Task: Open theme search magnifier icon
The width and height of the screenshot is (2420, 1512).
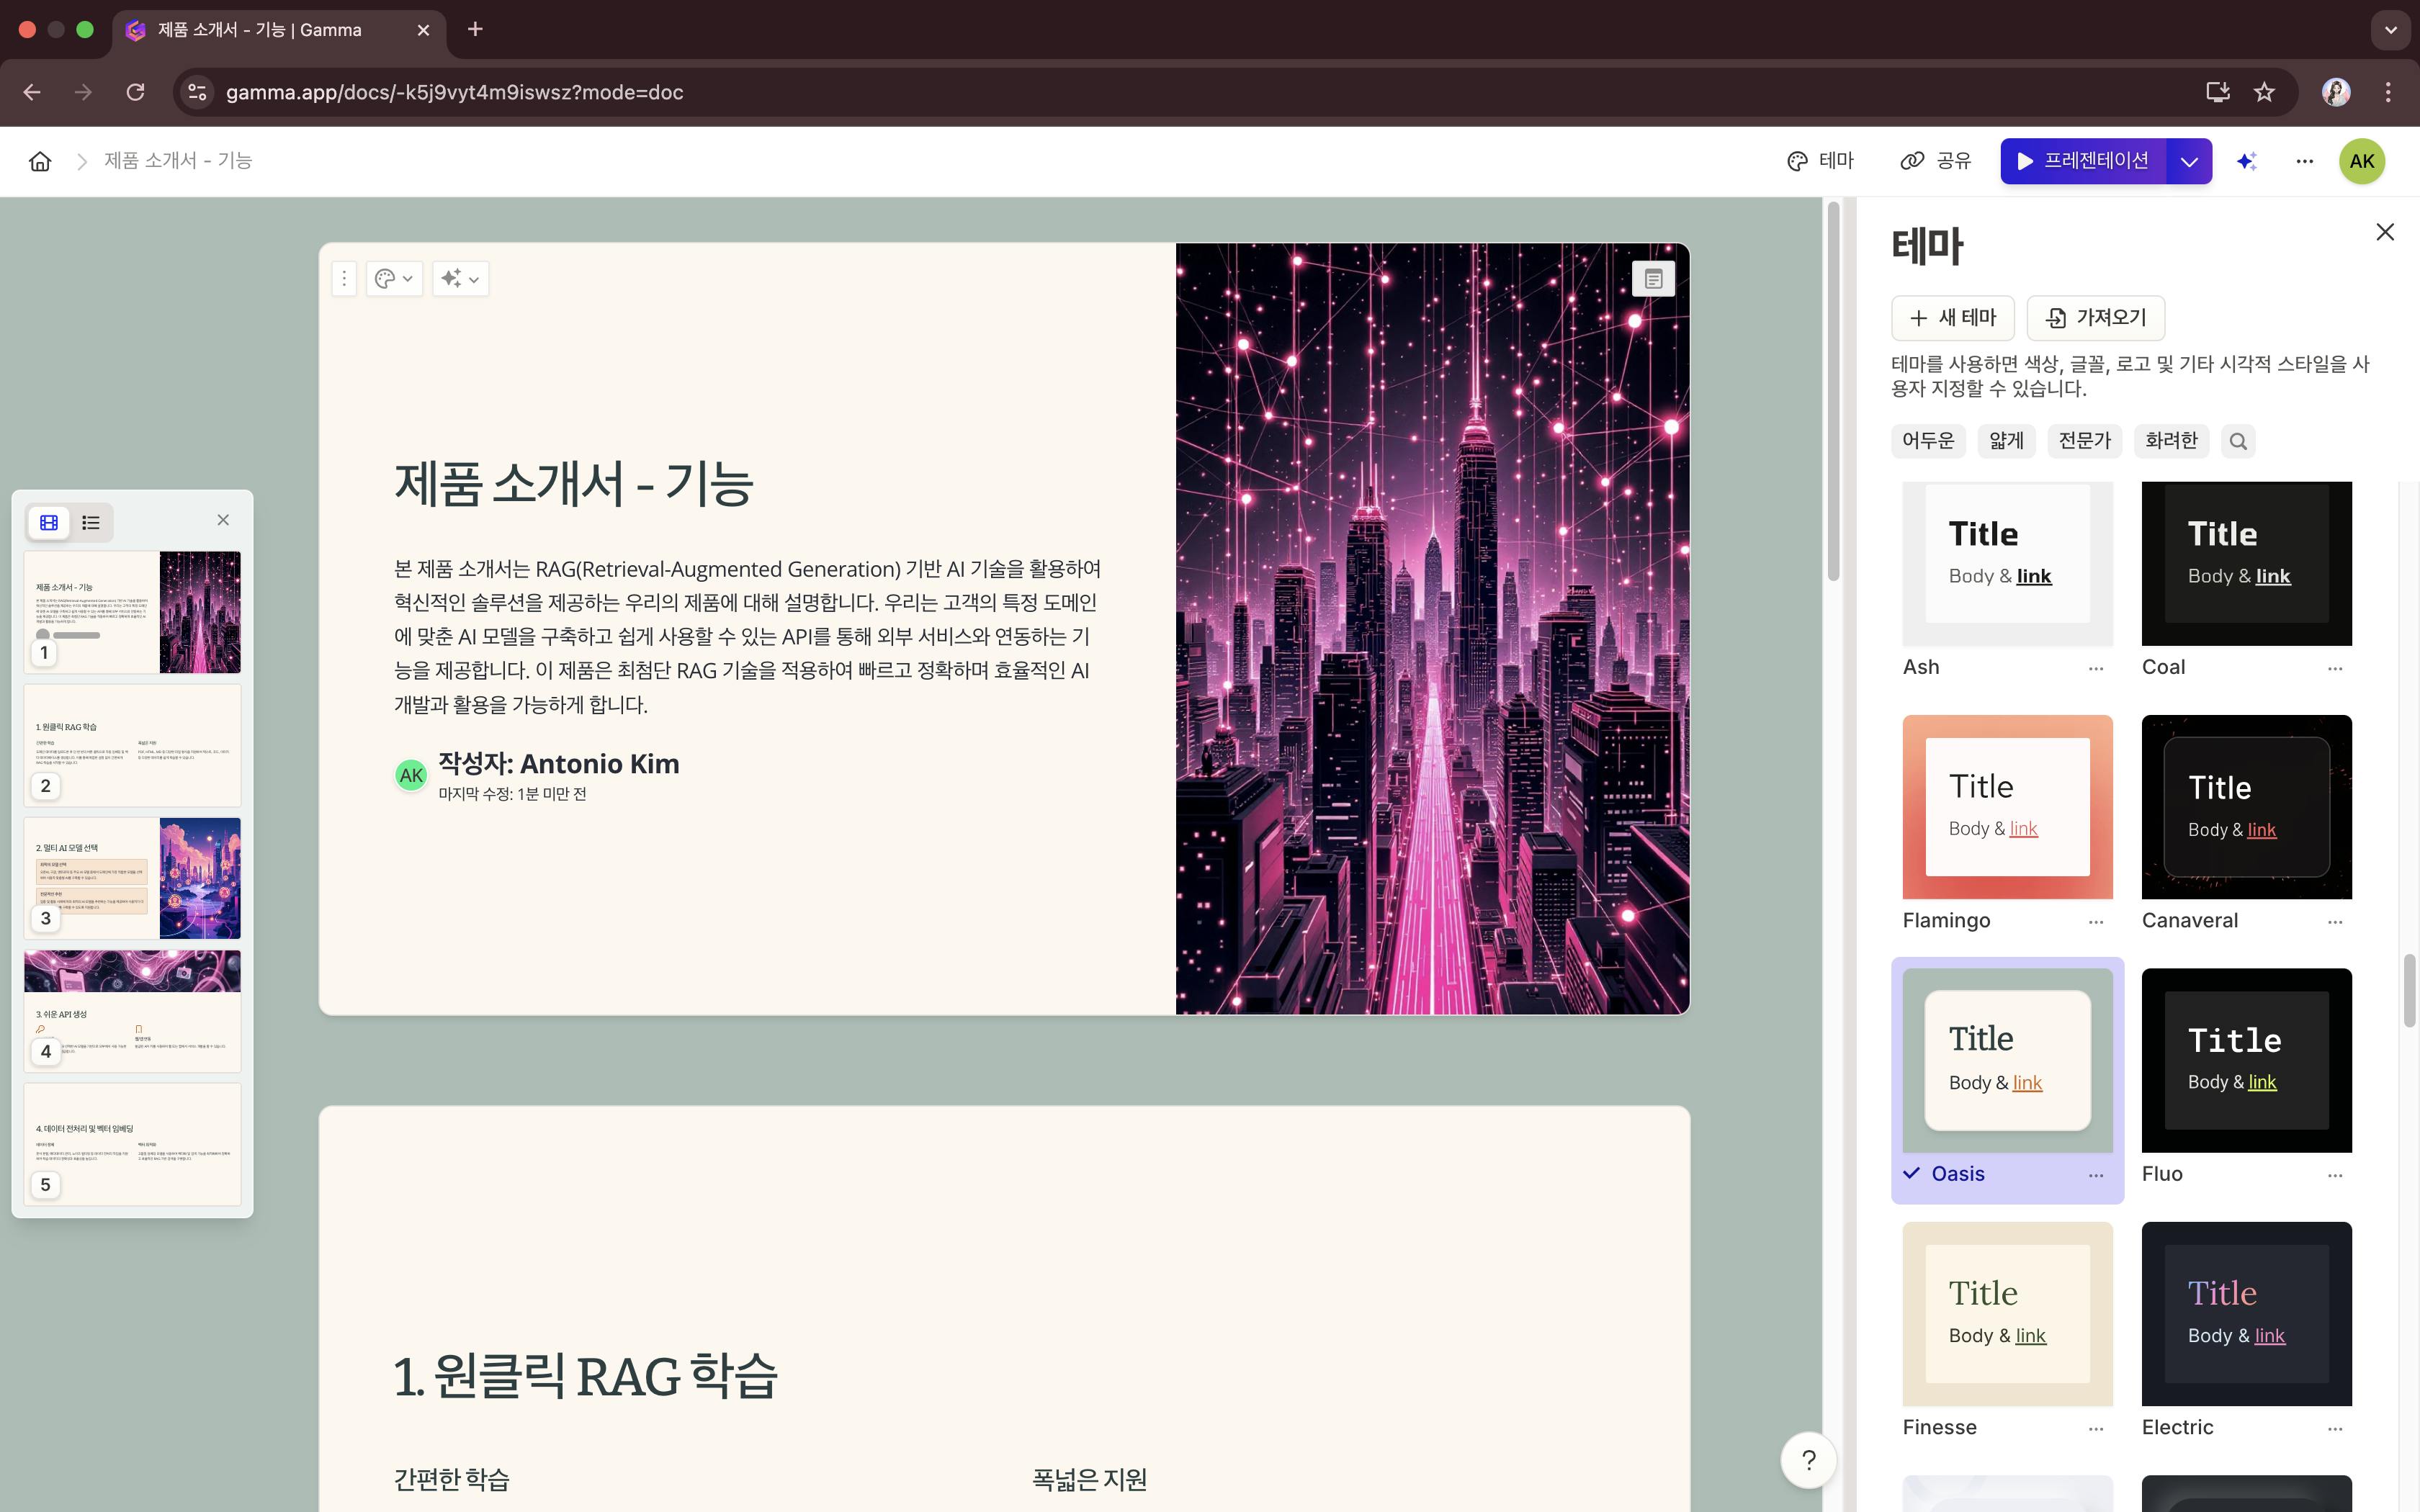Action: click(x=2238, y=441)
